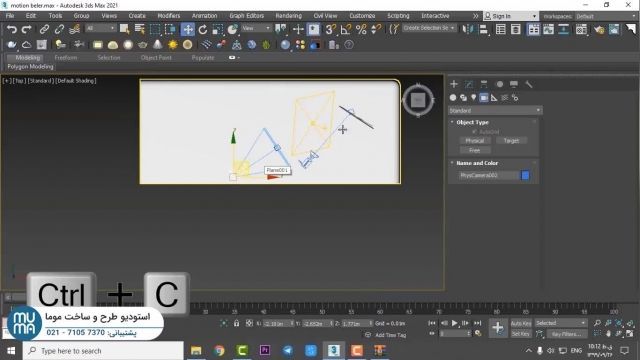Click the Redo arrow icon
The width and height of the screenshot is (640, 360).
27,29
